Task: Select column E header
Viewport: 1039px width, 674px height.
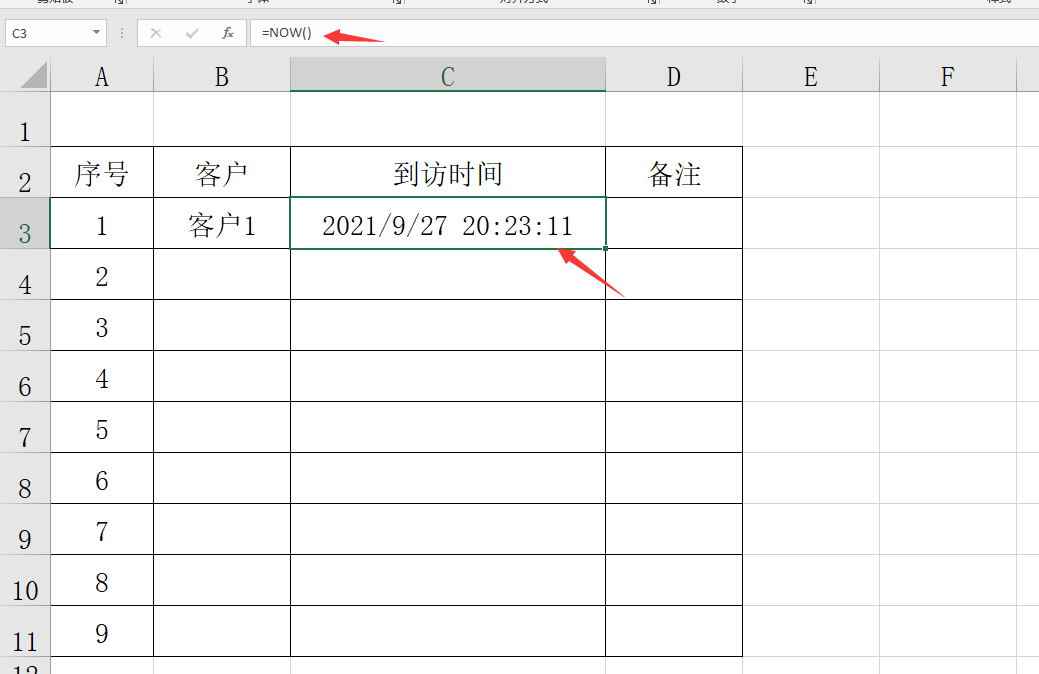Action: pos(810,75)
